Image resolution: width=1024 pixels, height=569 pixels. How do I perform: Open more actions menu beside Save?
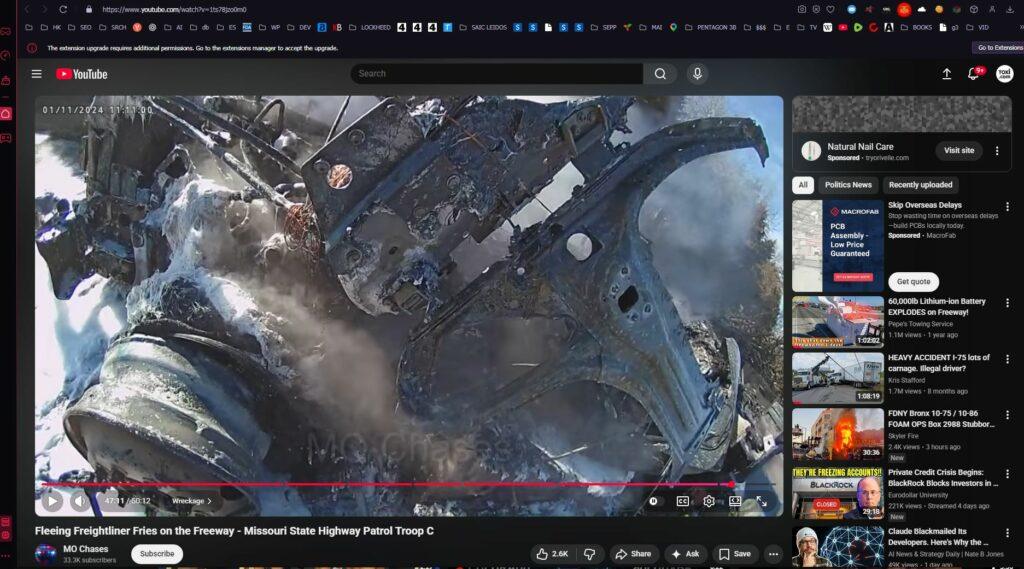point(773,554)
